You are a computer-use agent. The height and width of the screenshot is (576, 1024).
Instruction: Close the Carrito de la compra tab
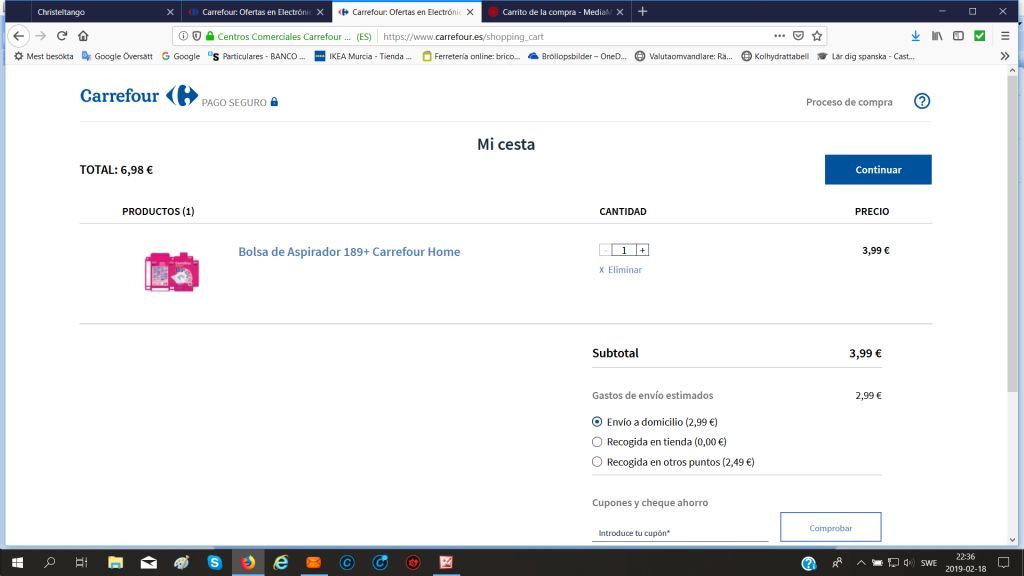coord(620,12)
